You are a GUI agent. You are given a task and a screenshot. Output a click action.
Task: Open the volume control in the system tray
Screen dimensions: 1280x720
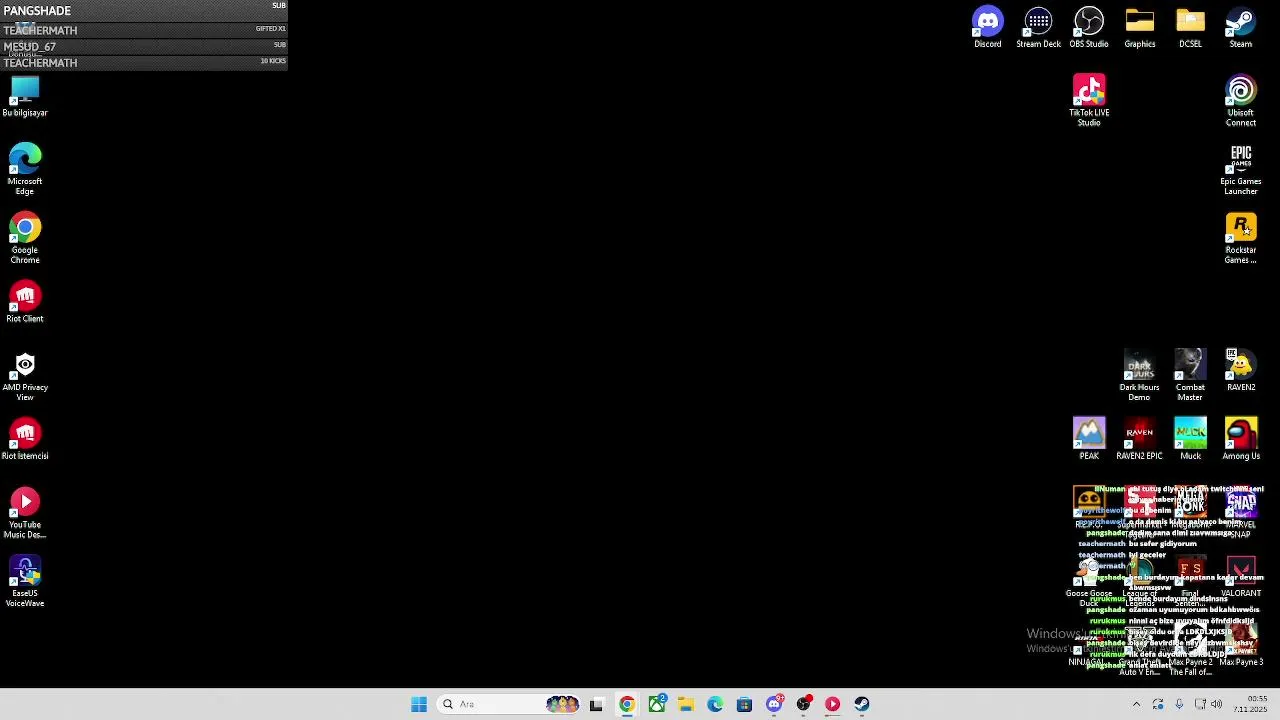click(x=1216, y=704)
